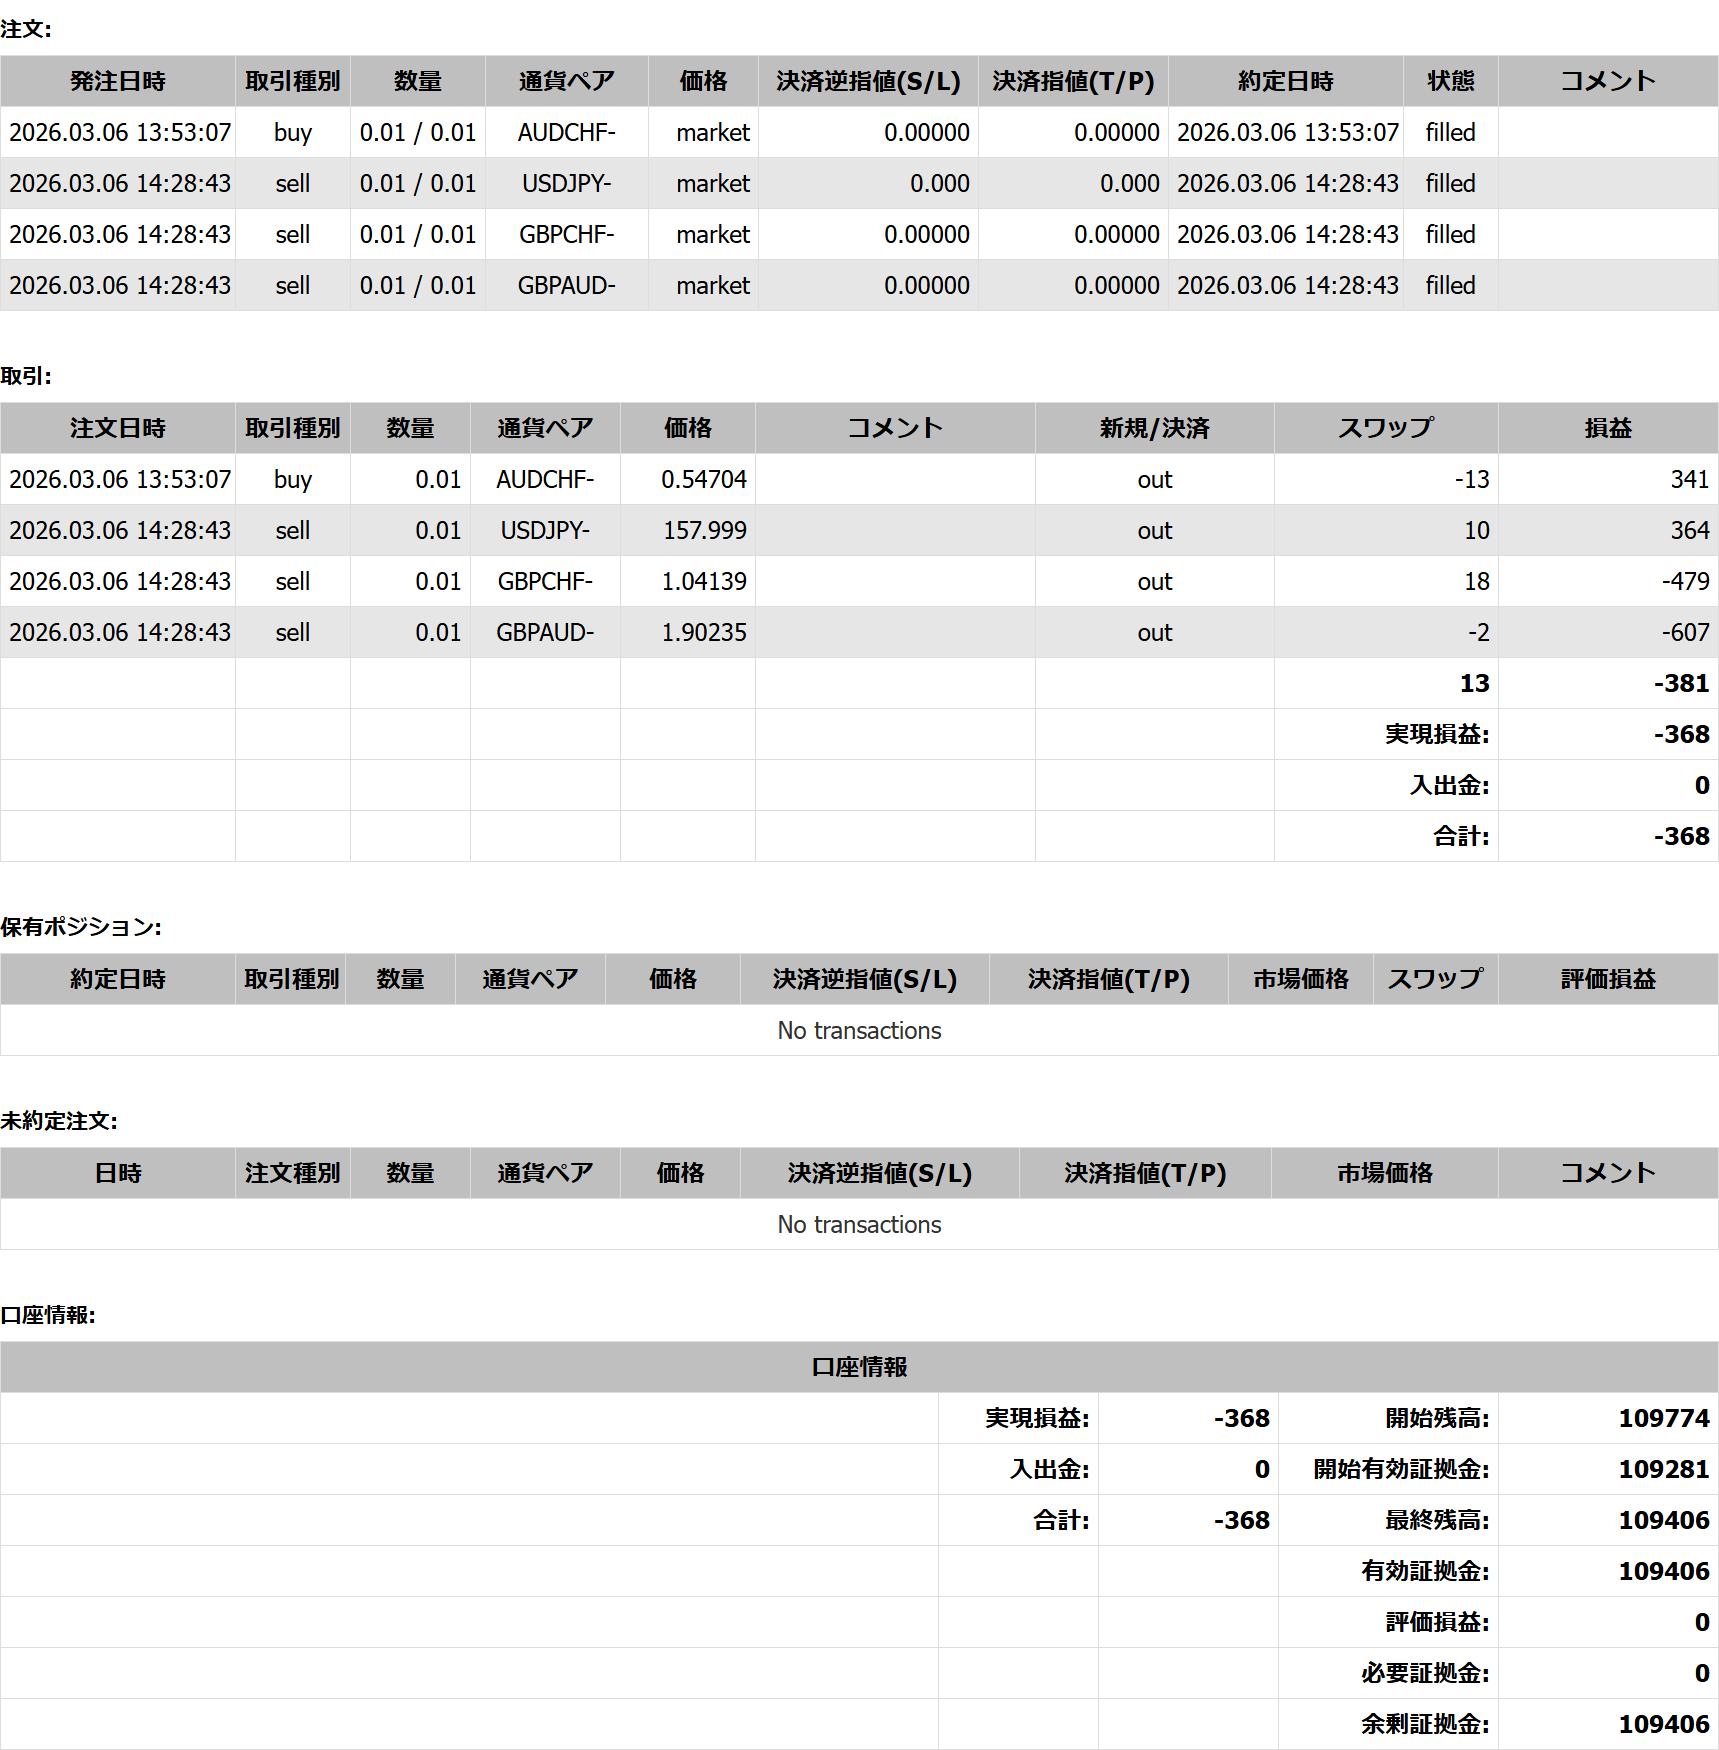Image resolution: width=1719 pixels, height=1750 pixels.
Task: Click the profit value 364
Action: (1689, 530)
